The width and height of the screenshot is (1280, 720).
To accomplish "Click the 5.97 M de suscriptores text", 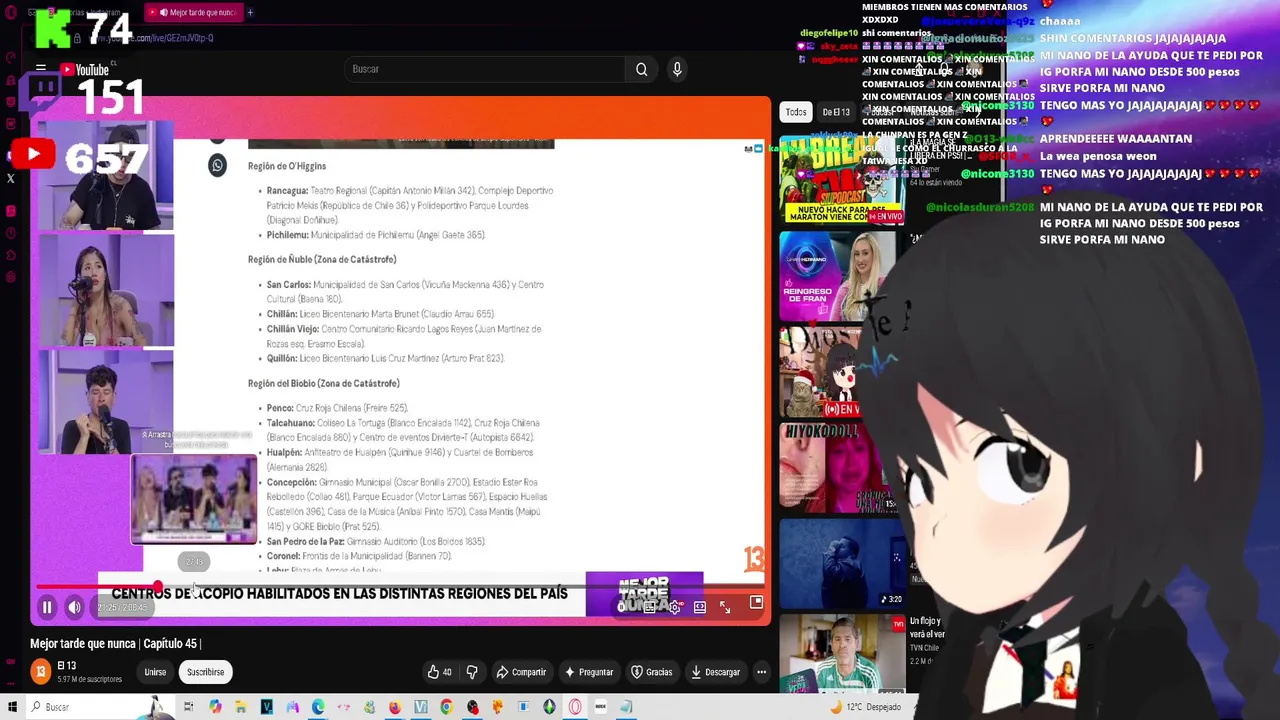I will pyautogui.click(x=90, y=680).
